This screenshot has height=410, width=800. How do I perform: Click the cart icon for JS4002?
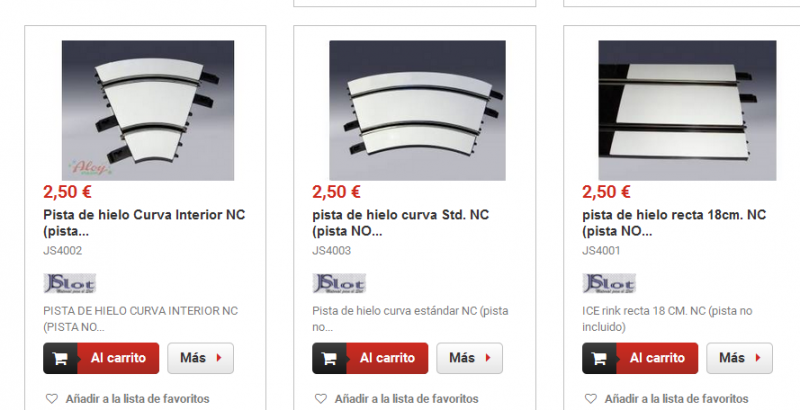coord(60,358)
